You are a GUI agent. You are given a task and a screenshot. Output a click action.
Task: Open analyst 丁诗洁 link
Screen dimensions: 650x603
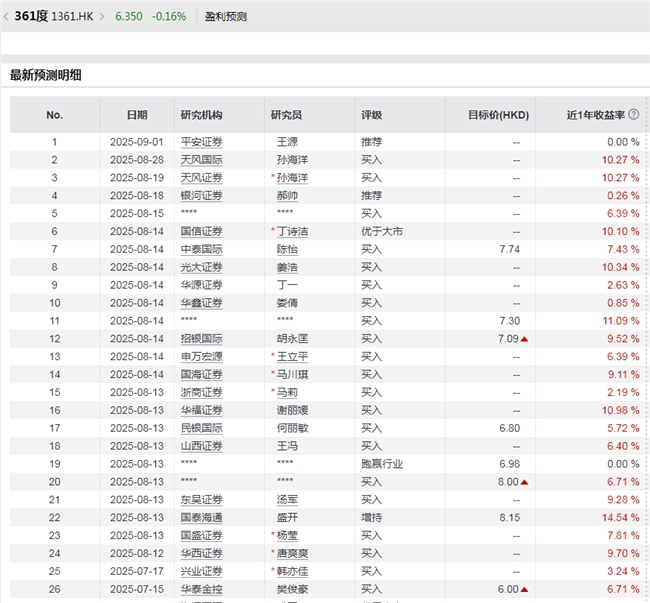point(292,231)
